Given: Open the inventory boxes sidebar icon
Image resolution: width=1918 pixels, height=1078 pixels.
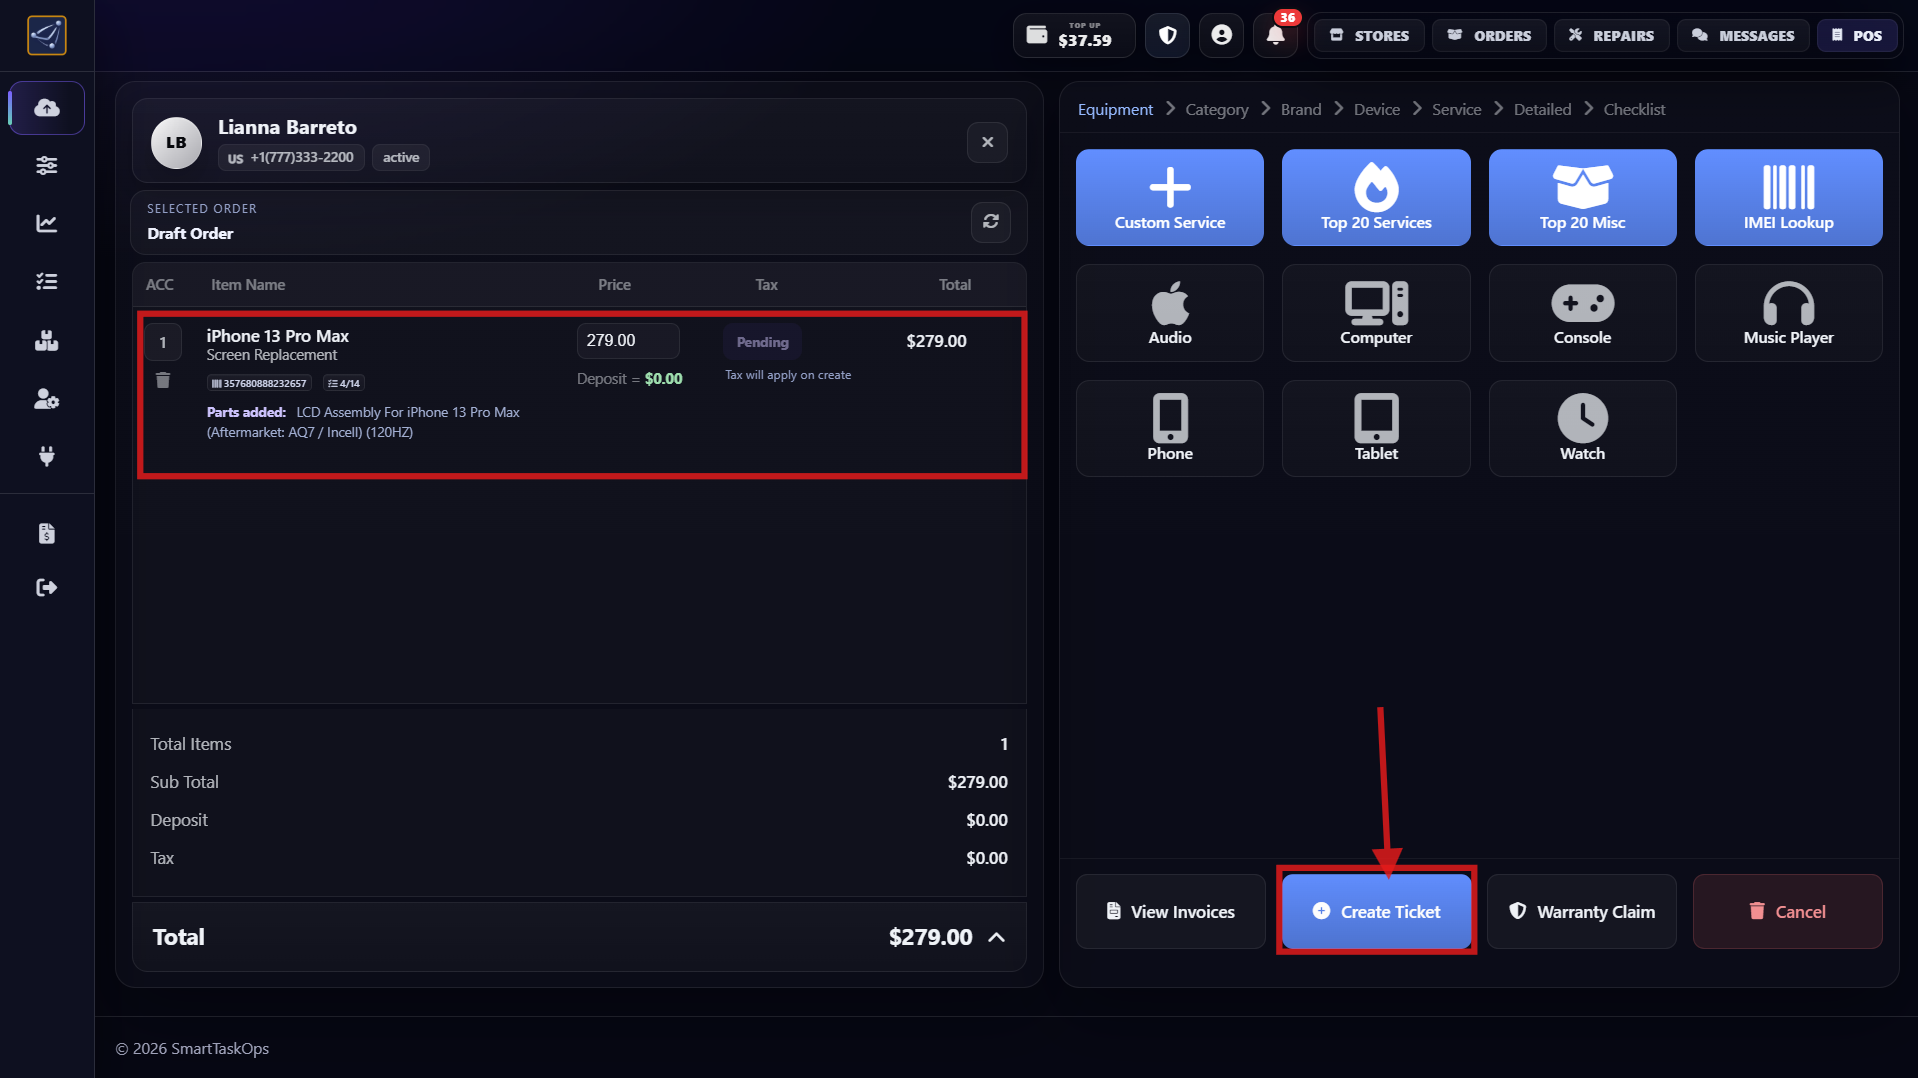Looking at the screenshot, I should point(47,341).
